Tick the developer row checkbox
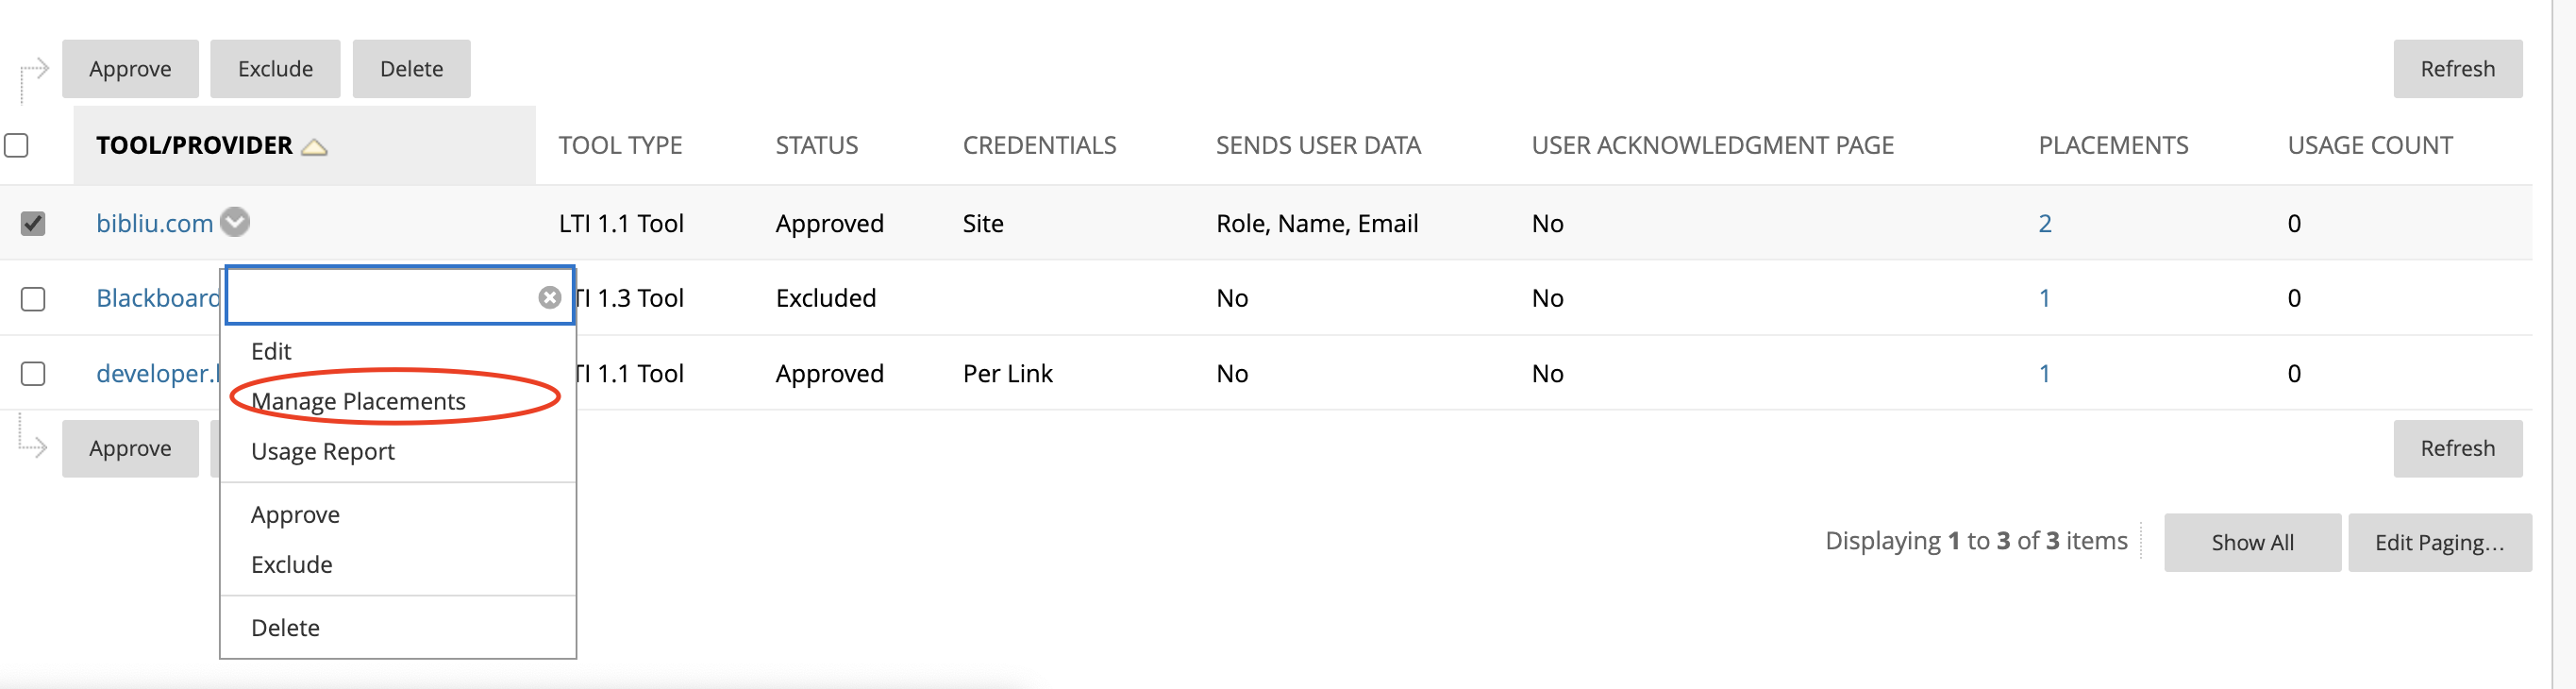The width and height of the screenshot is (2576, 689). point(33,374)
